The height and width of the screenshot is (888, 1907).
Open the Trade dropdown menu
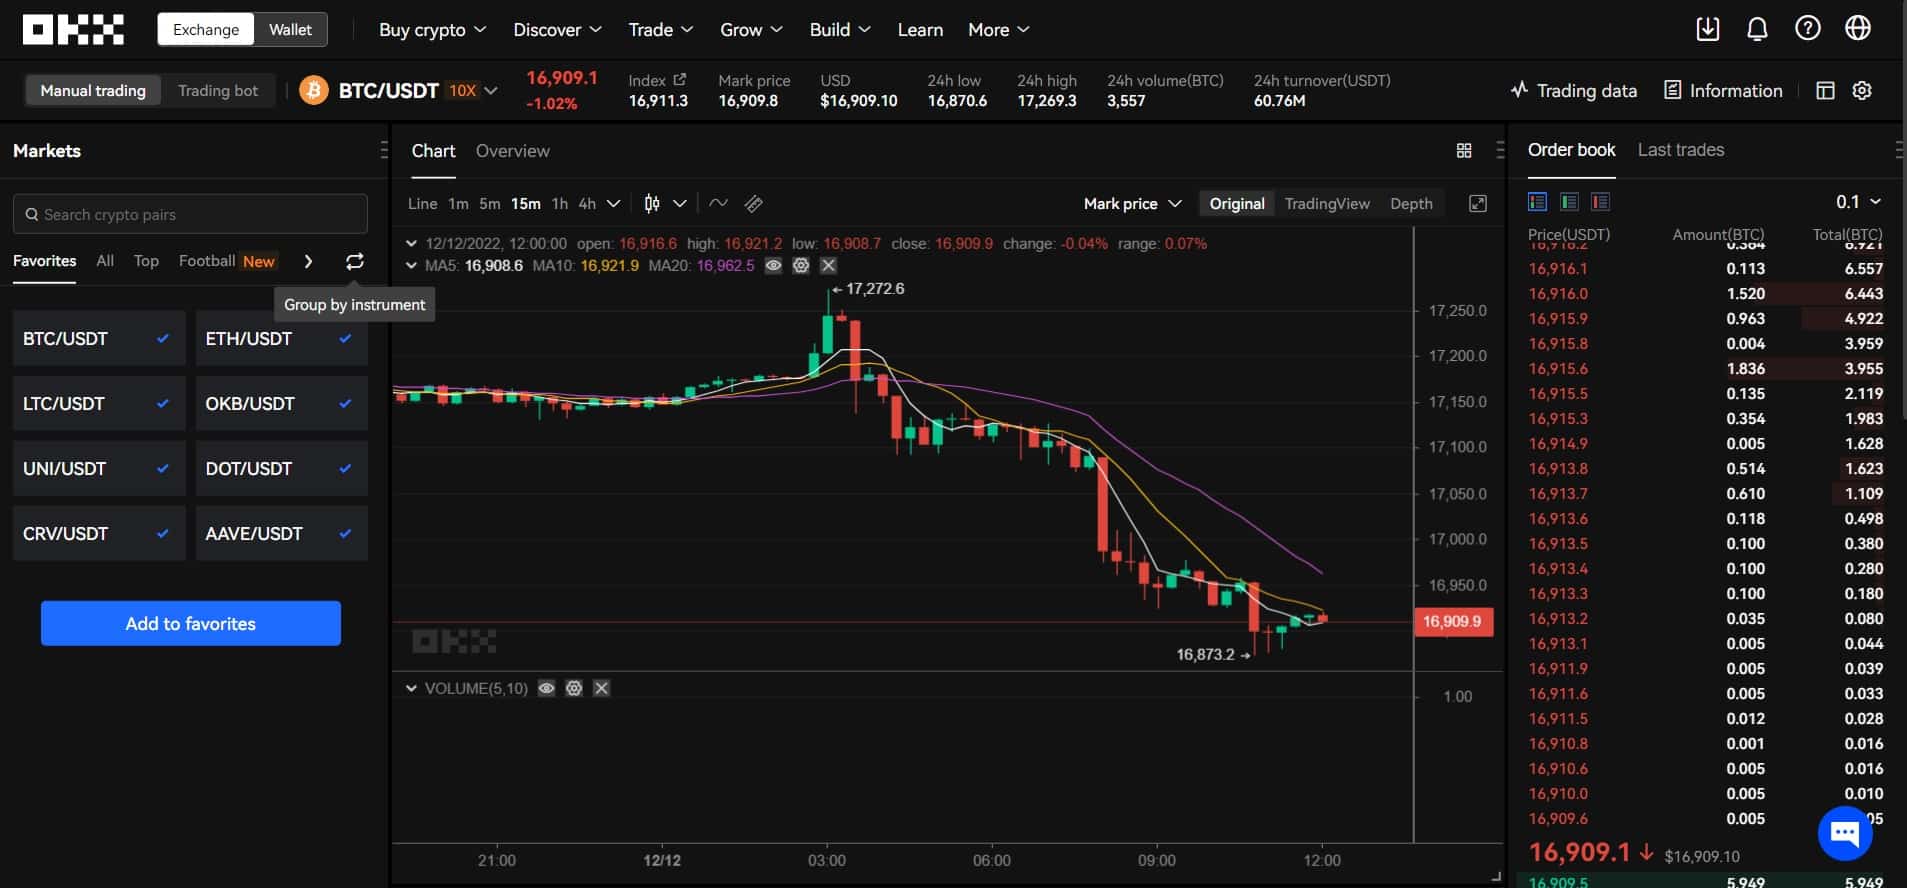pyautogui.click(x=660, y=30)
